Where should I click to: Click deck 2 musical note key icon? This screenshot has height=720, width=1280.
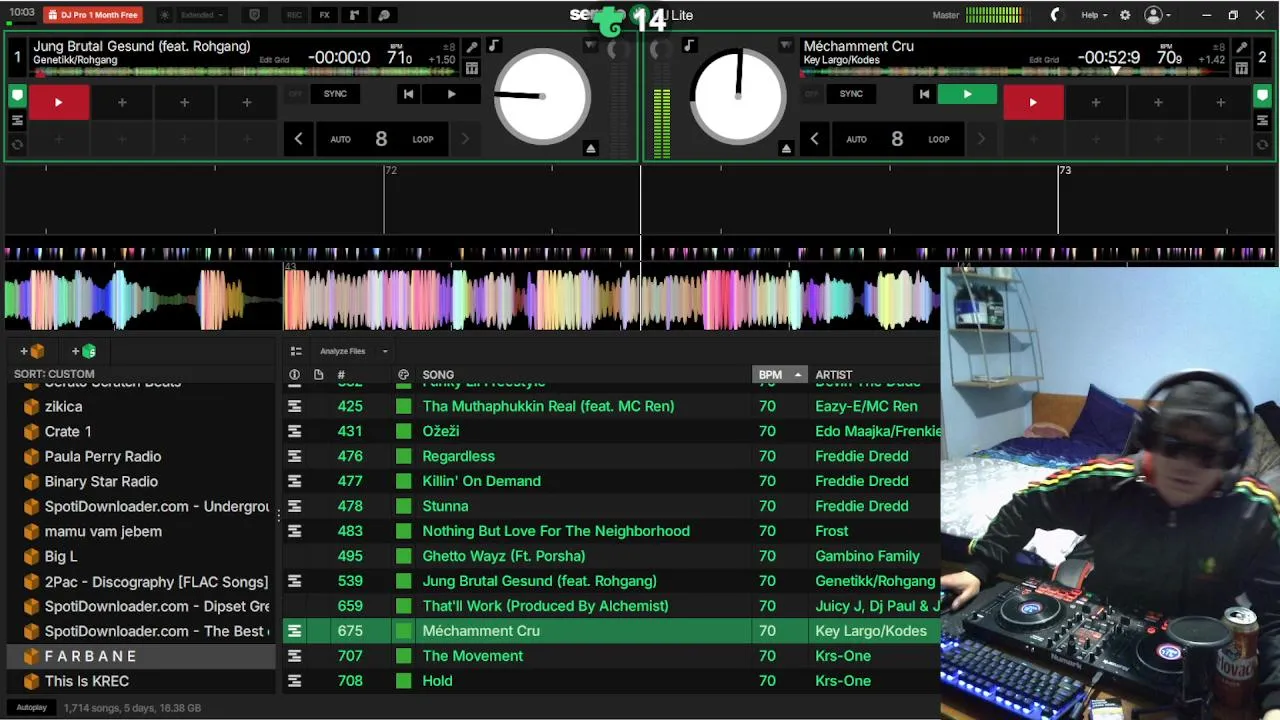coord(689,46)
